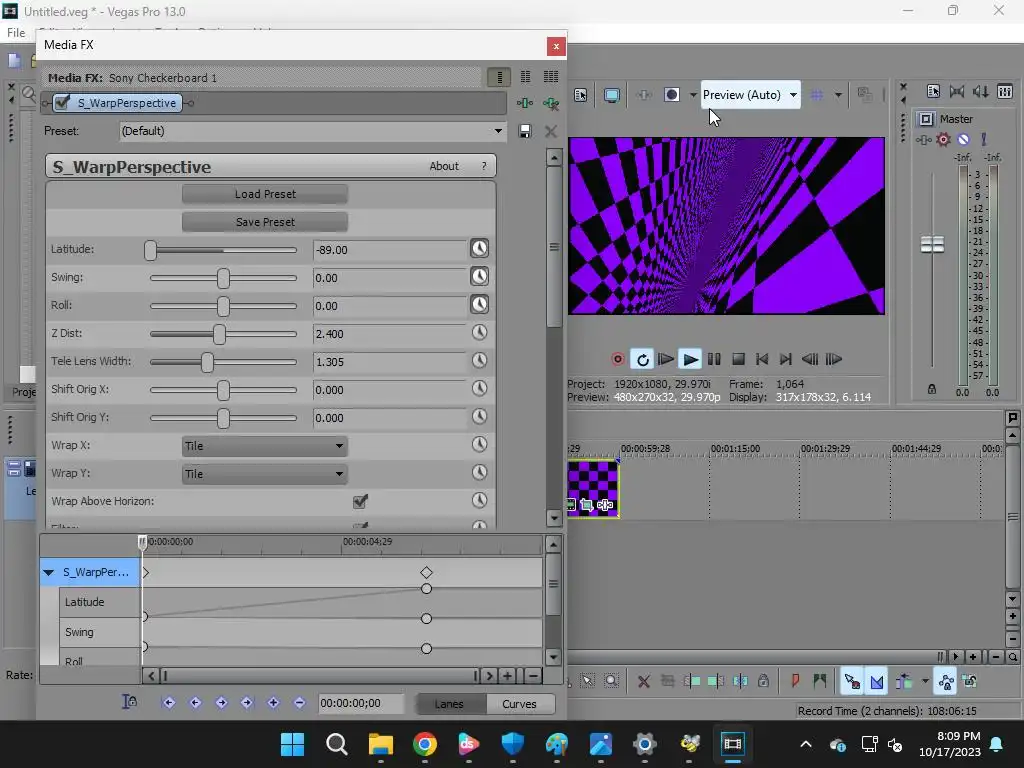The height and width of the screenshot is (768, 1024).
Task: Click the Master bus FX gear icon
Action: point(943,139)
